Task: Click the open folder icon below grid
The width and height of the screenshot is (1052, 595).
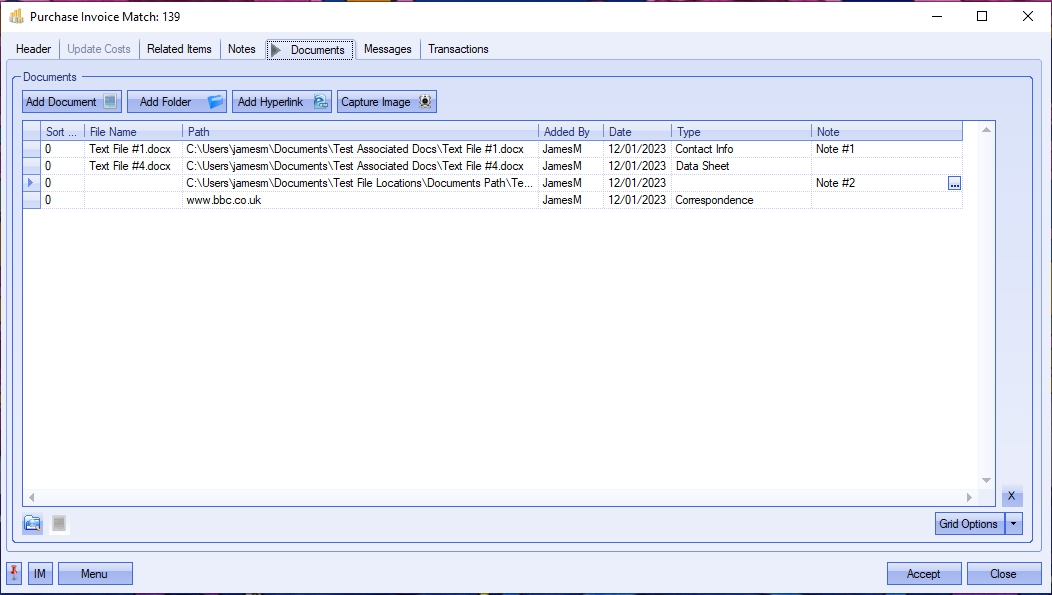Action: pos(33,523)
